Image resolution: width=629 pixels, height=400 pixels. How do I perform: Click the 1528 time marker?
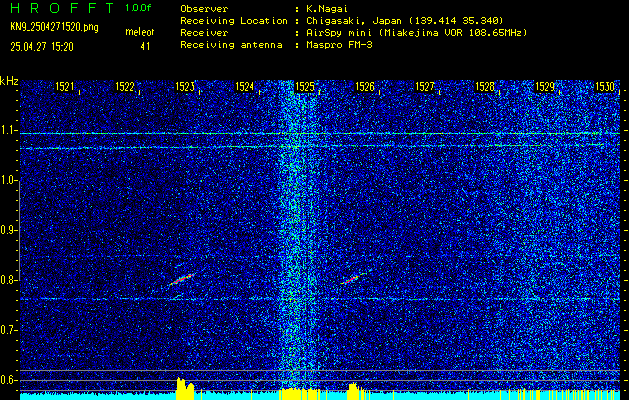485,87
